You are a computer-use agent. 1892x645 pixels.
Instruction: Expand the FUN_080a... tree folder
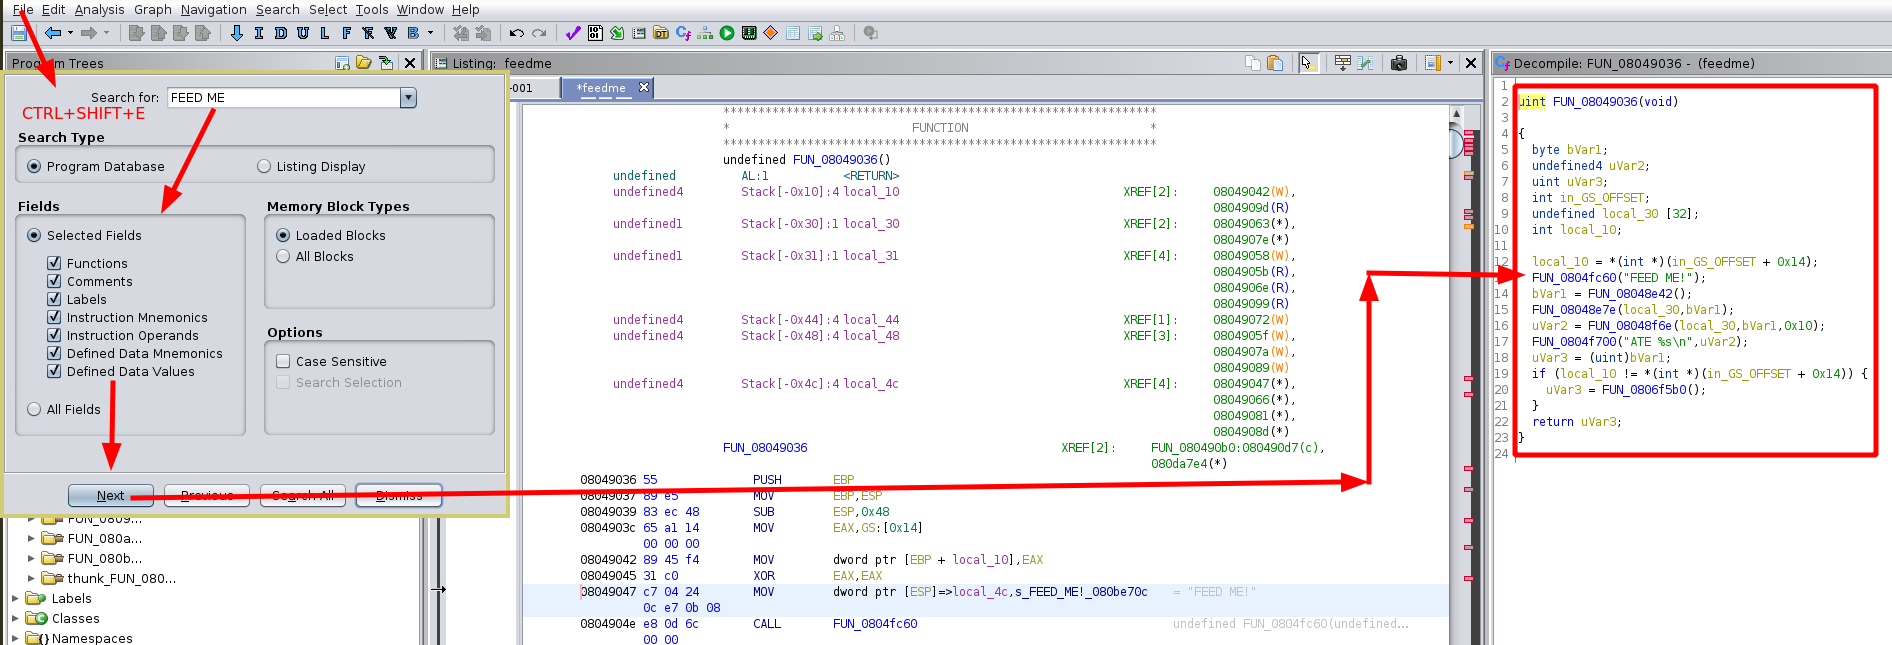tap(31, 538)
